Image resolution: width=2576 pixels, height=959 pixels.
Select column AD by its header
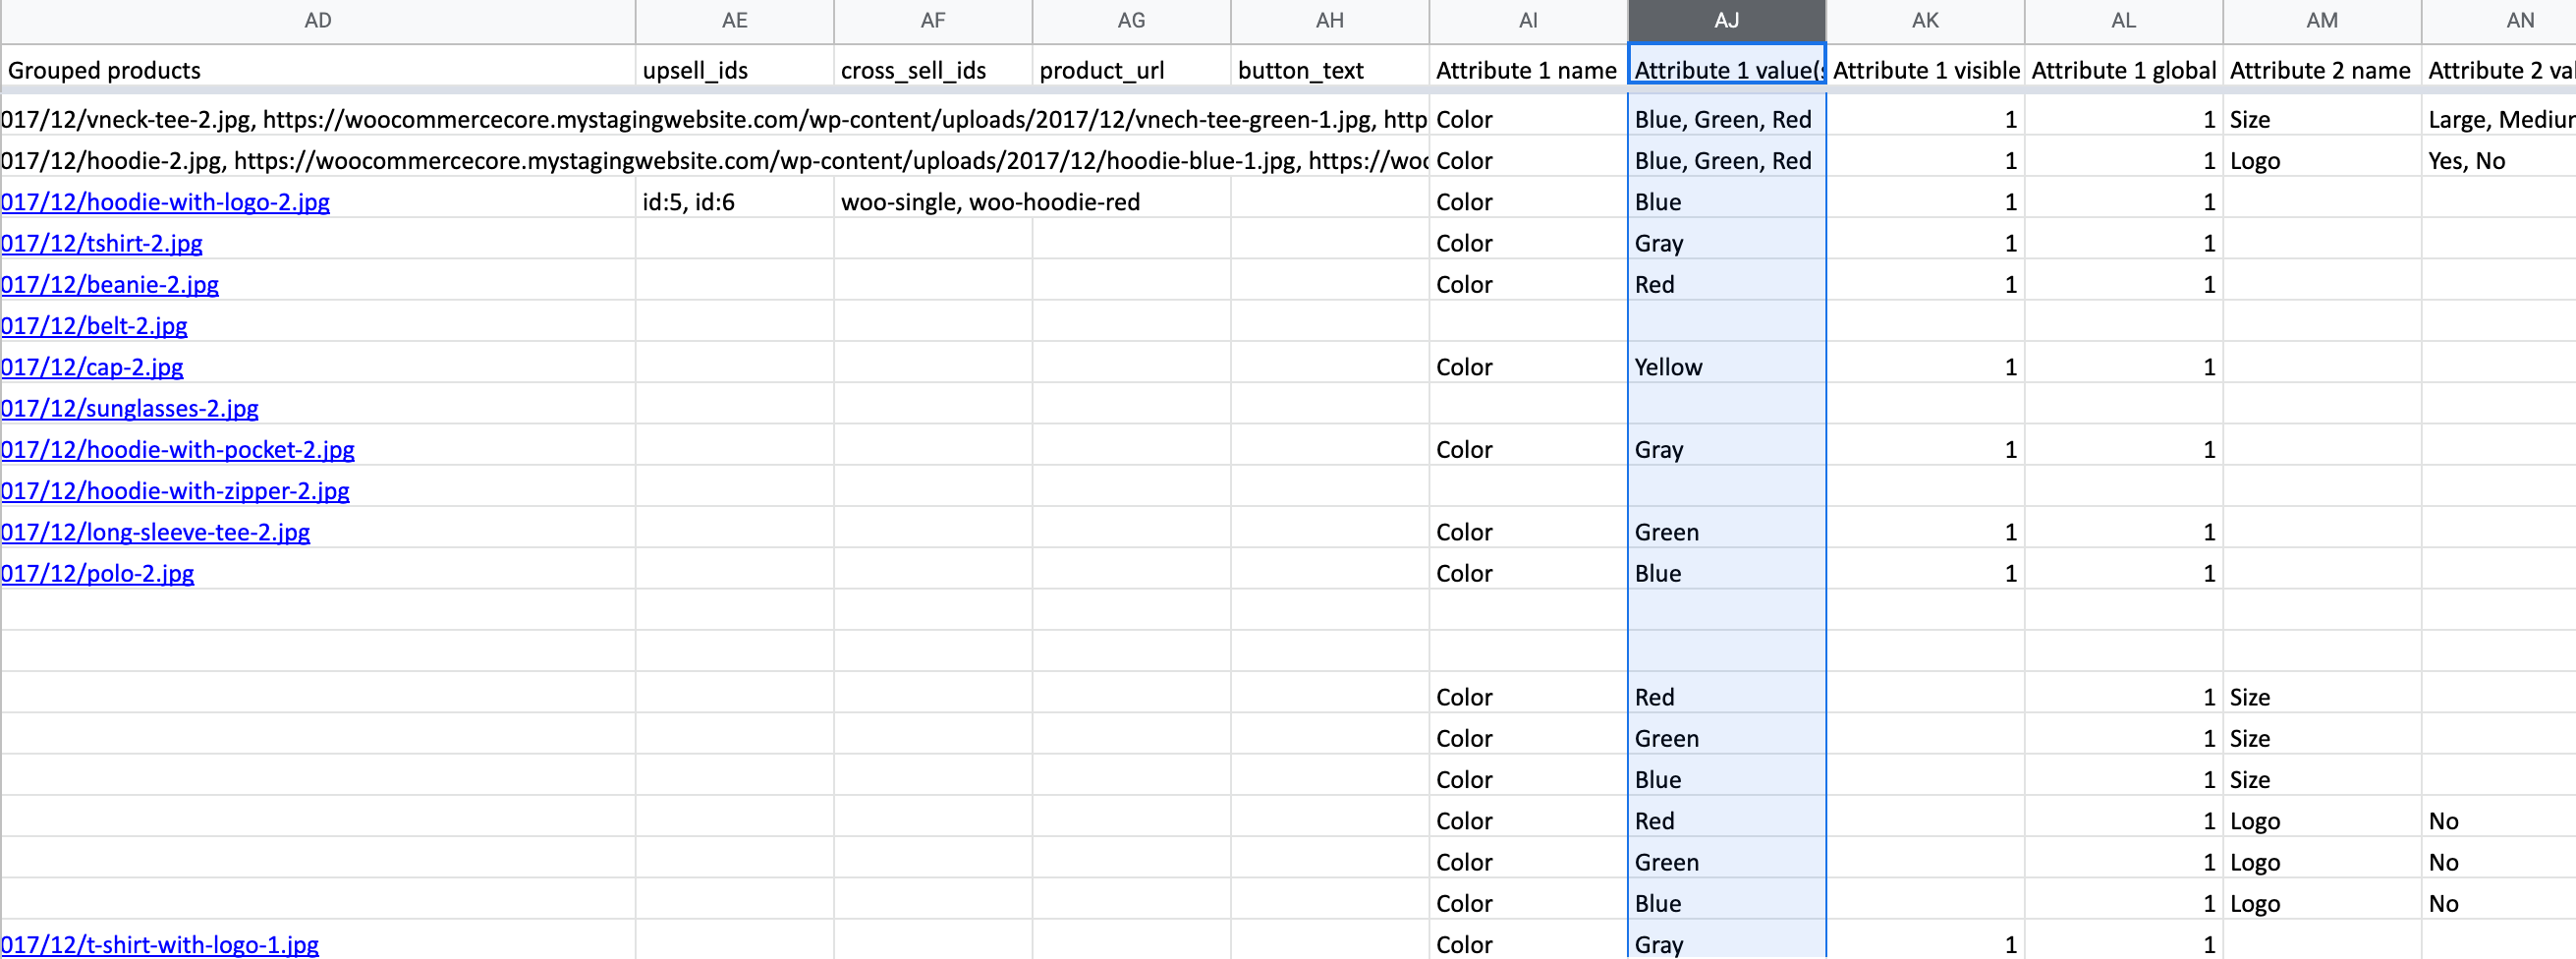coord(318,21)
